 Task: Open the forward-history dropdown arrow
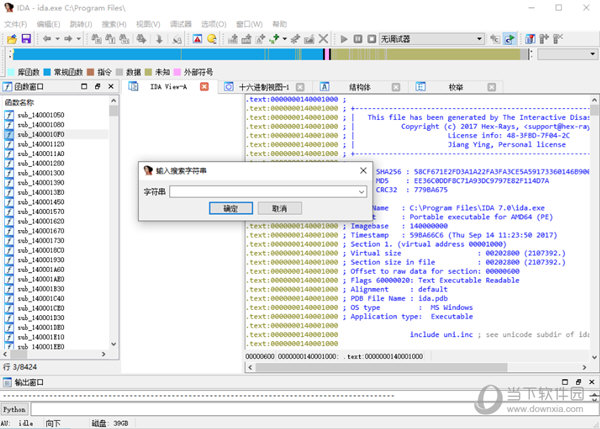[78, 39]
